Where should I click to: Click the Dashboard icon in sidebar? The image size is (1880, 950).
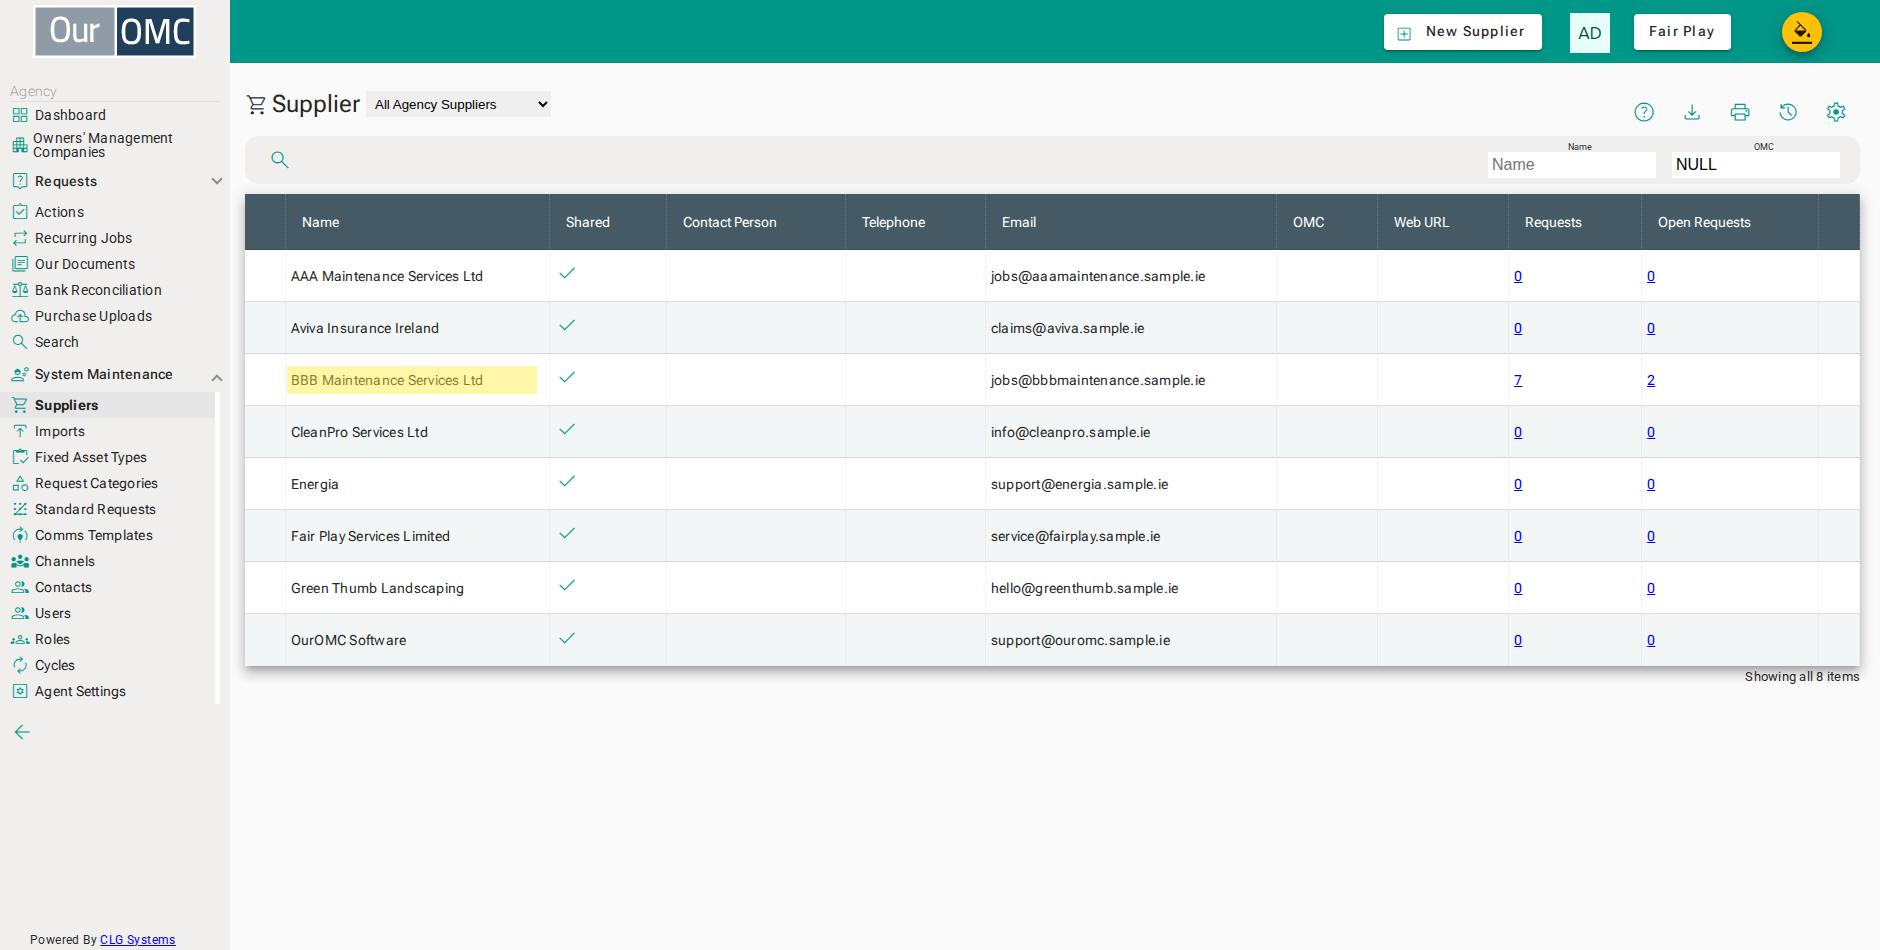[20, 115]
